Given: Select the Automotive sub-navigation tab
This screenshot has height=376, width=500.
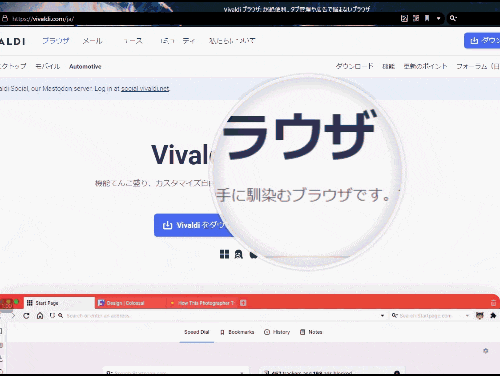Looking at the screenshot, I should 85,66.
